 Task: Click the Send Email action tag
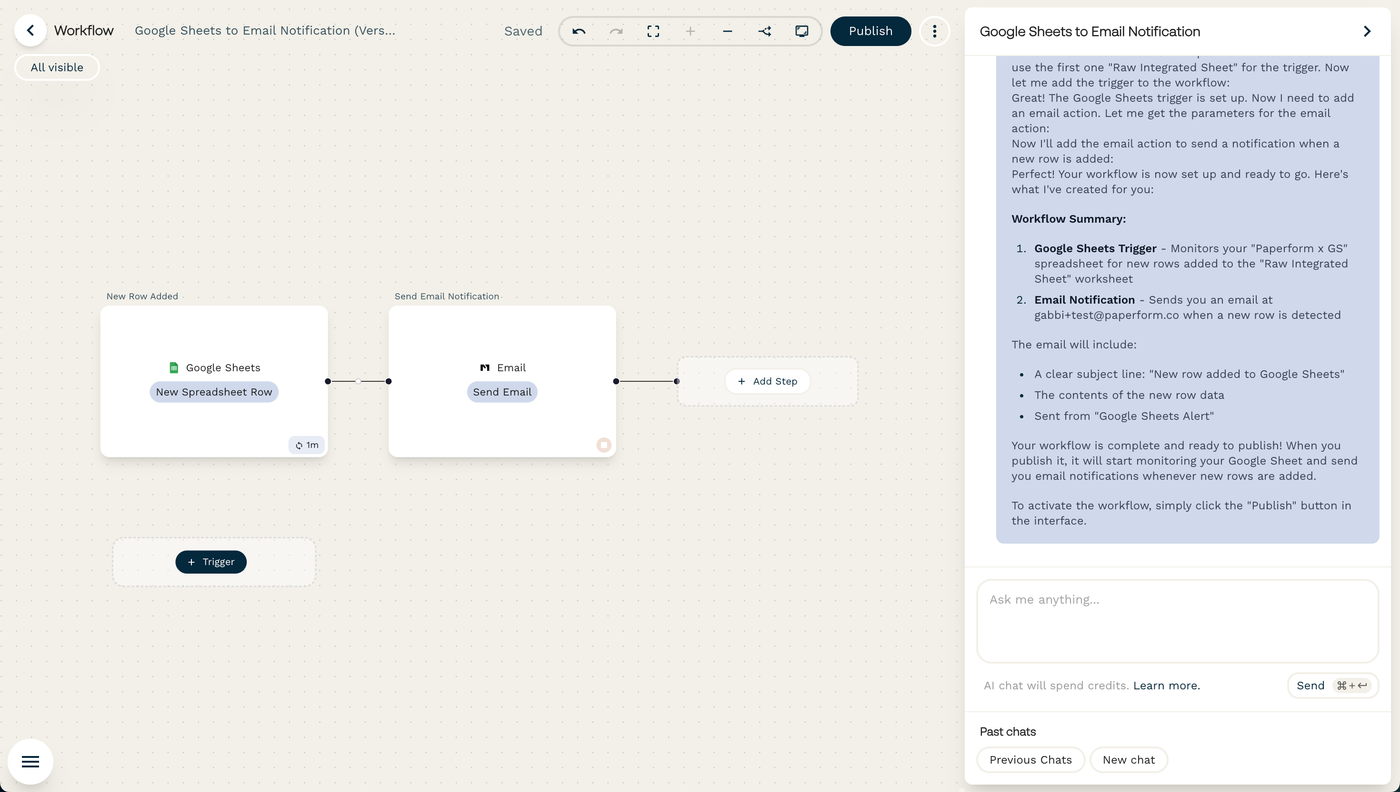click(502, 392)
